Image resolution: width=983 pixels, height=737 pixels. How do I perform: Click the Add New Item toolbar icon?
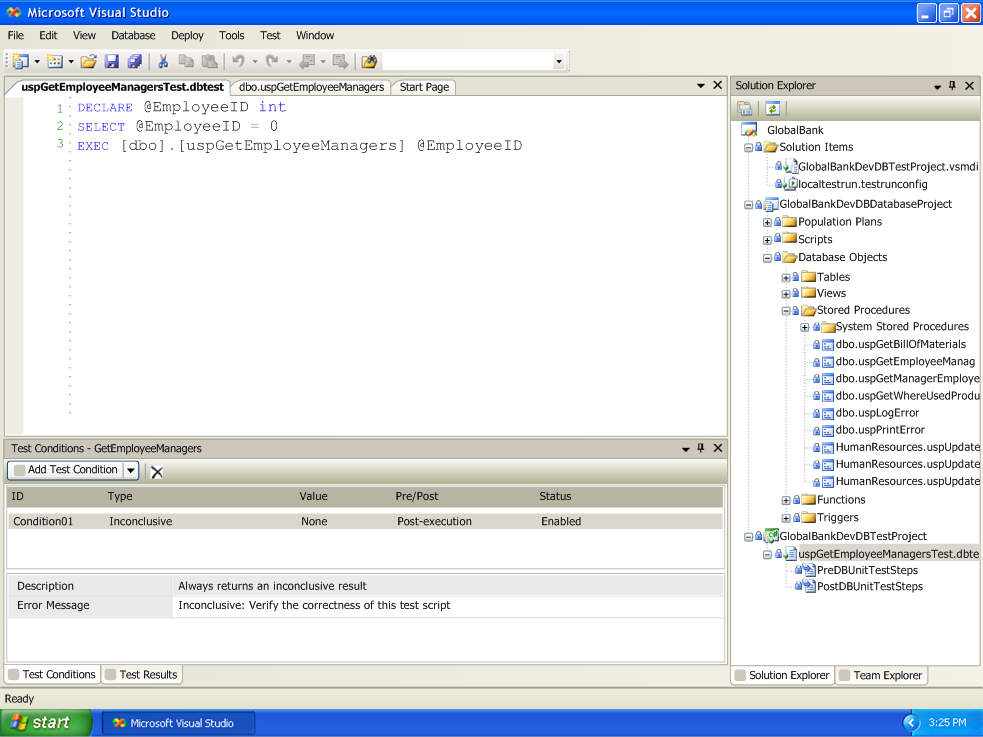(x=55, y=61)
